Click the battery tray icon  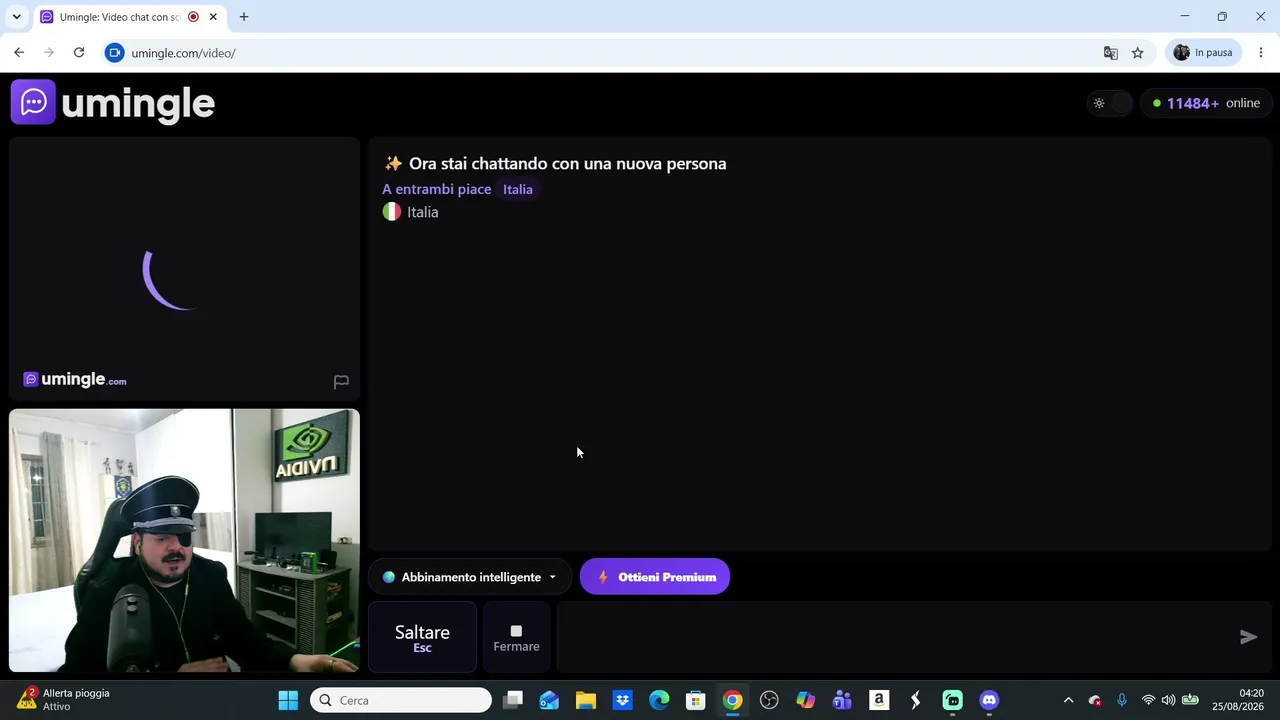[x=1190, y=700]
